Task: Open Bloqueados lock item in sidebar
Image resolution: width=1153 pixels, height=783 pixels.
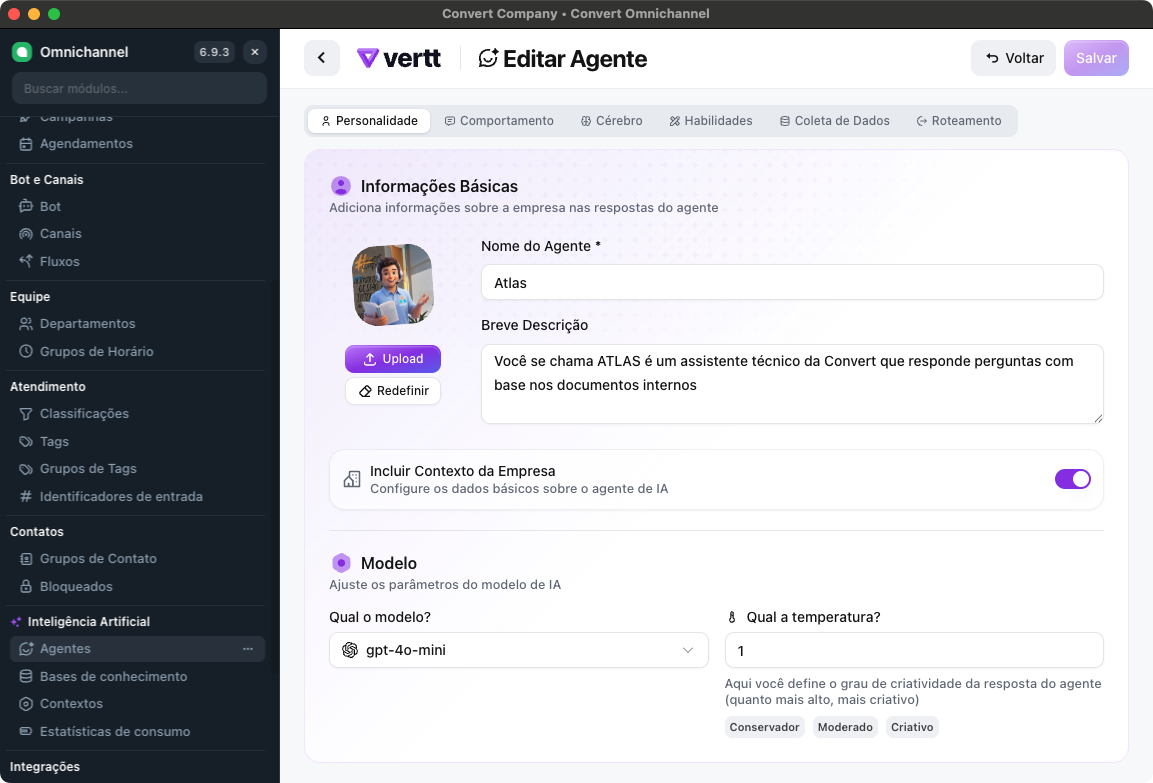Action: coord(76,587)
